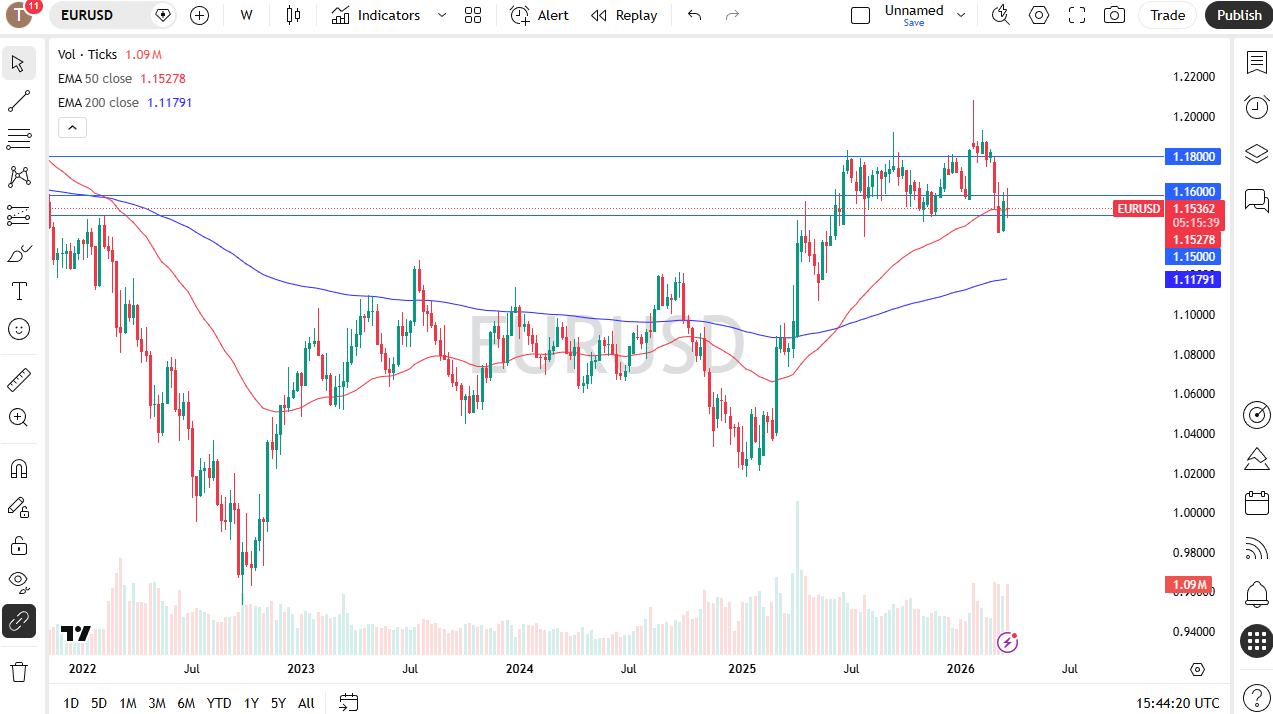Open the indicator templates grid

pyautogui.click(x=473, y=15)
